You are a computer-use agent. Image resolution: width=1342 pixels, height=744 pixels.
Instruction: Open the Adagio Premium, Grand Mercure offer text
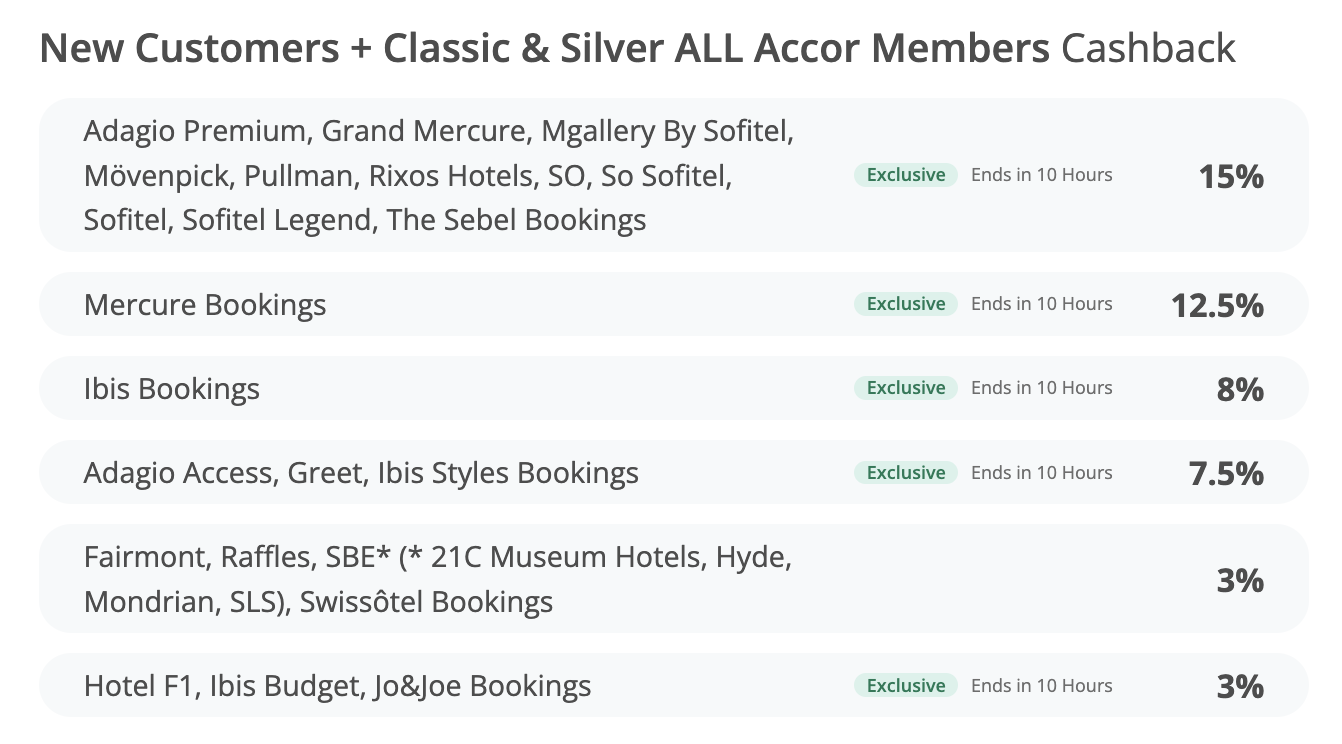pyautogui.click(x=438, y=175)
